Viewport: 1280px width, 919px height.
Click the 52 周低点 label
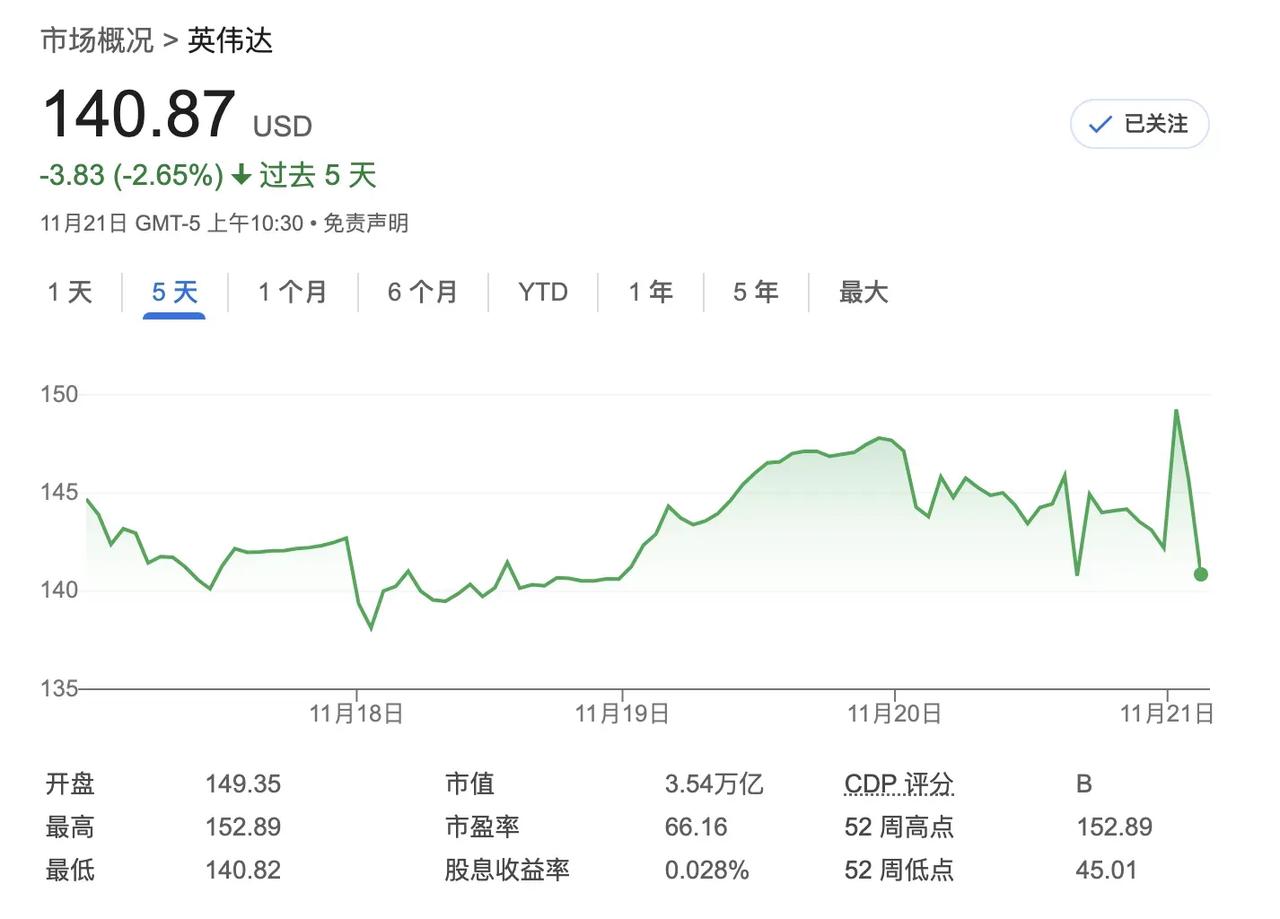pyautogui.click(x=899, y=871)
